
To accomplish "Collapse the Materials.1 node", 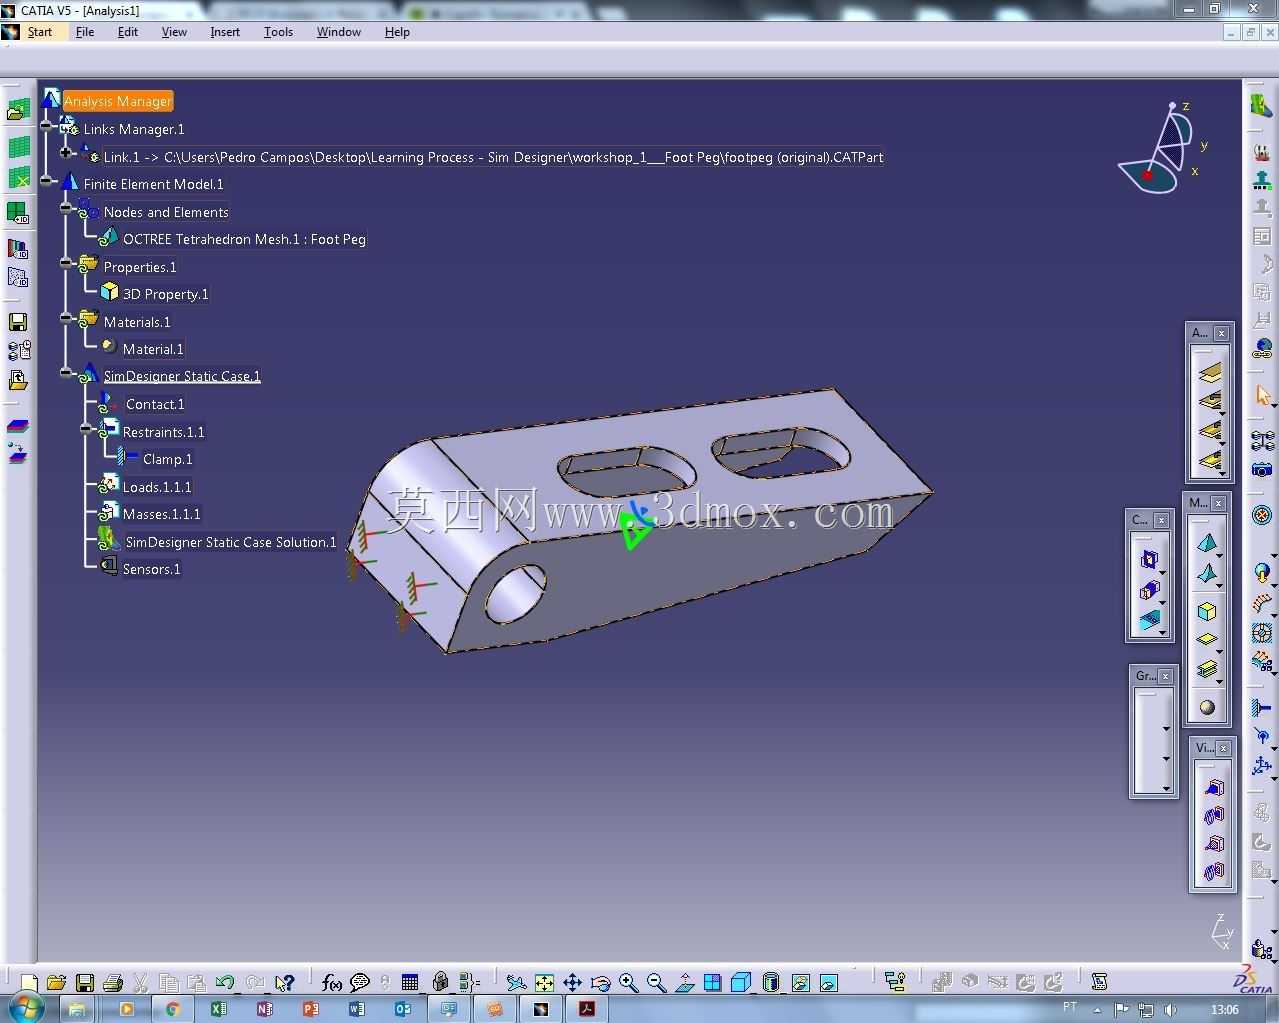I will pos(66,318).
